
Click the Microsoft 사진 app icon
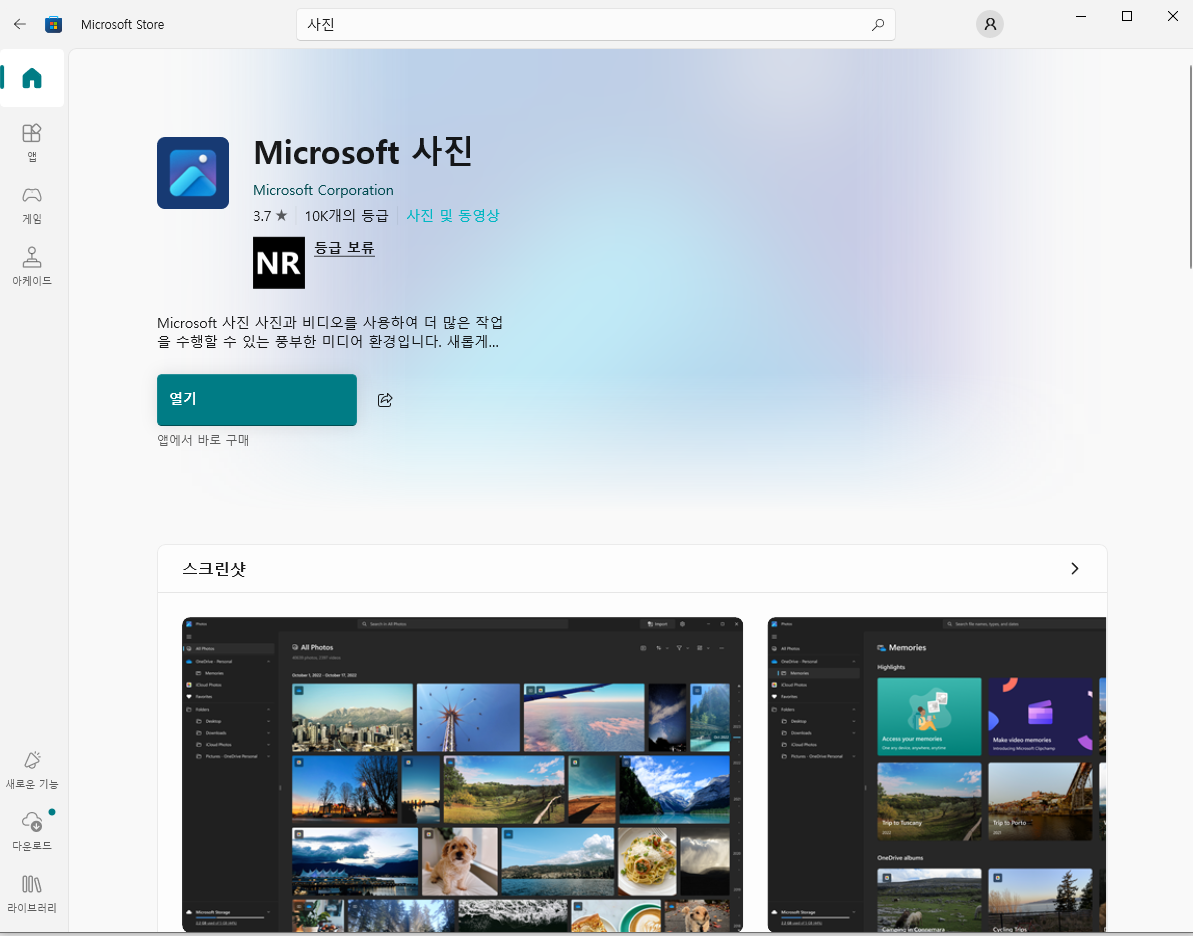pos(193,173)
